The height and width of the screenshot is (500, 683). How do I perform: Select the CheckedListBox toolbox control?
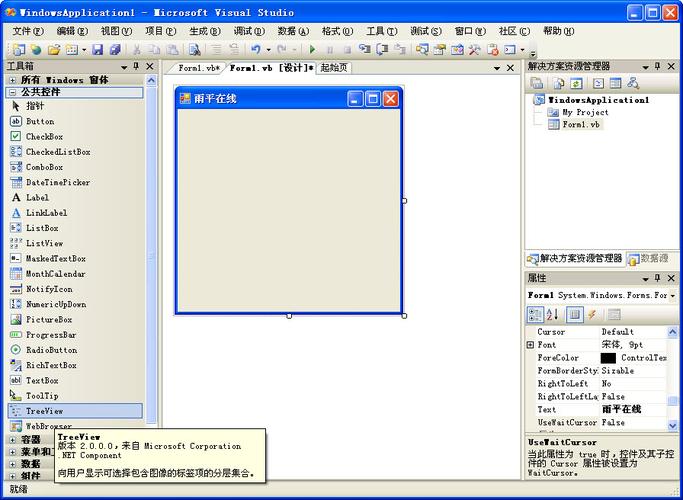click(57, 152)
